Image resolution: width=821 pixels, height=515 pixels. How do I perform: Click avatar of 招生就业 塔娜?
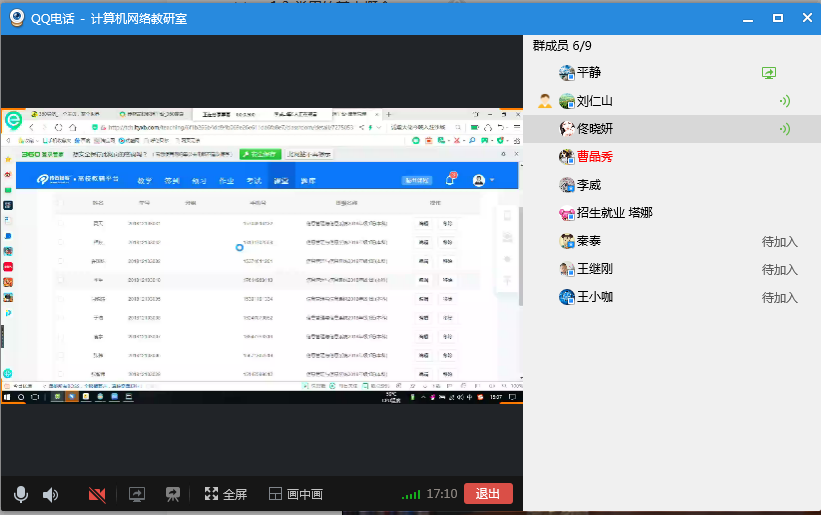567,213
